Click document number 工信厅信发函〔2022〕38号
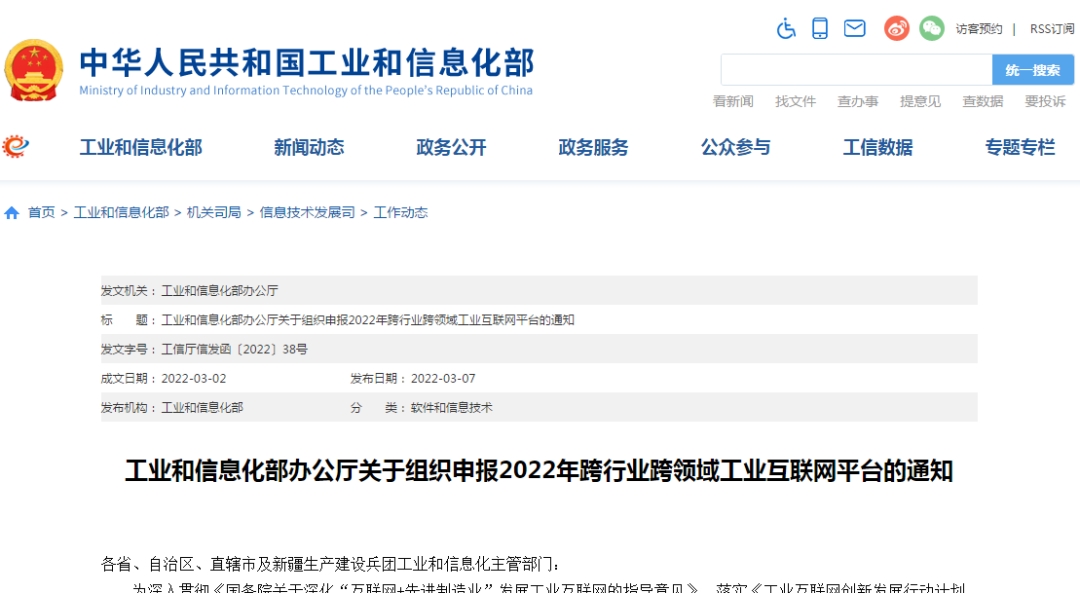Image resolution: width=1080 pixels, height=593 pixels. tap(234, 349)
